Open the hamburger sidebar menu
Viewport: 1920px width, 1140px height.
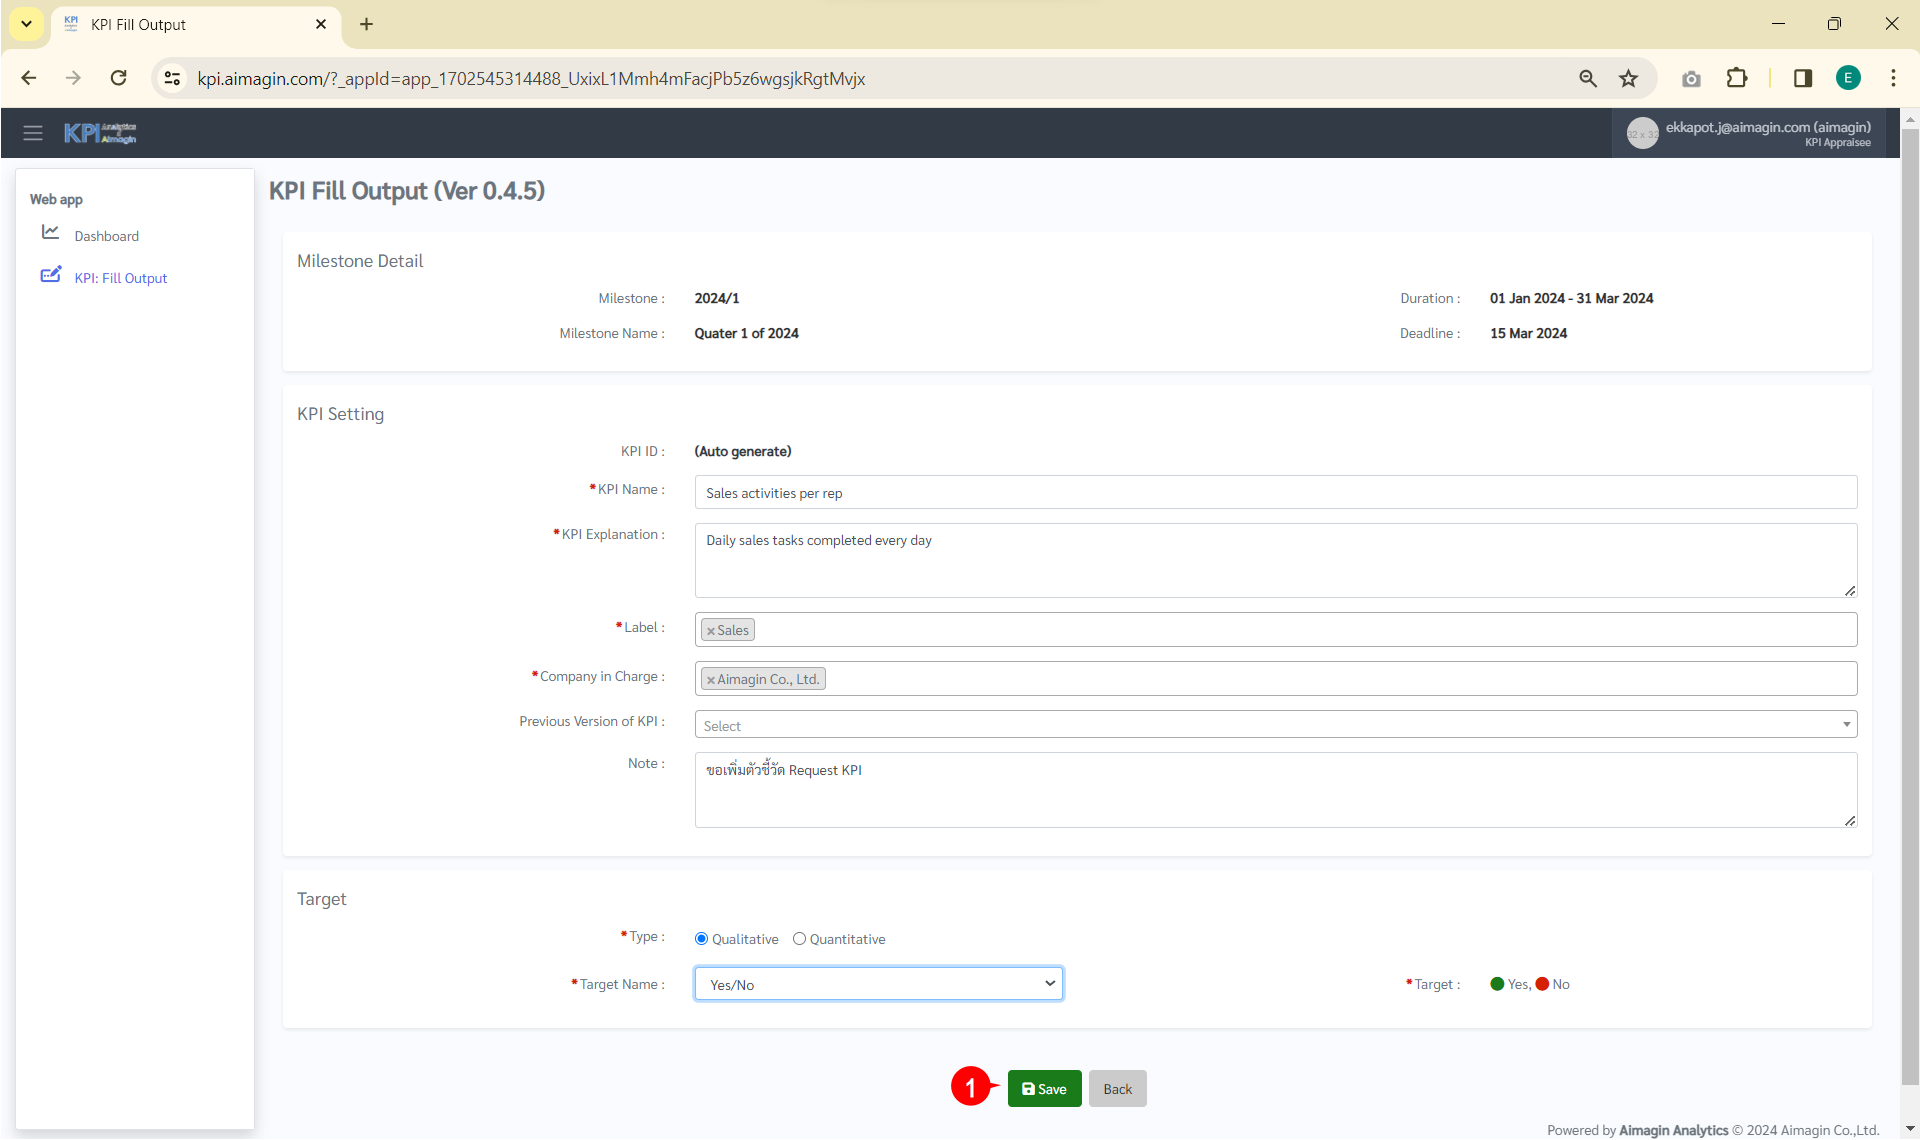coord(33,133)
